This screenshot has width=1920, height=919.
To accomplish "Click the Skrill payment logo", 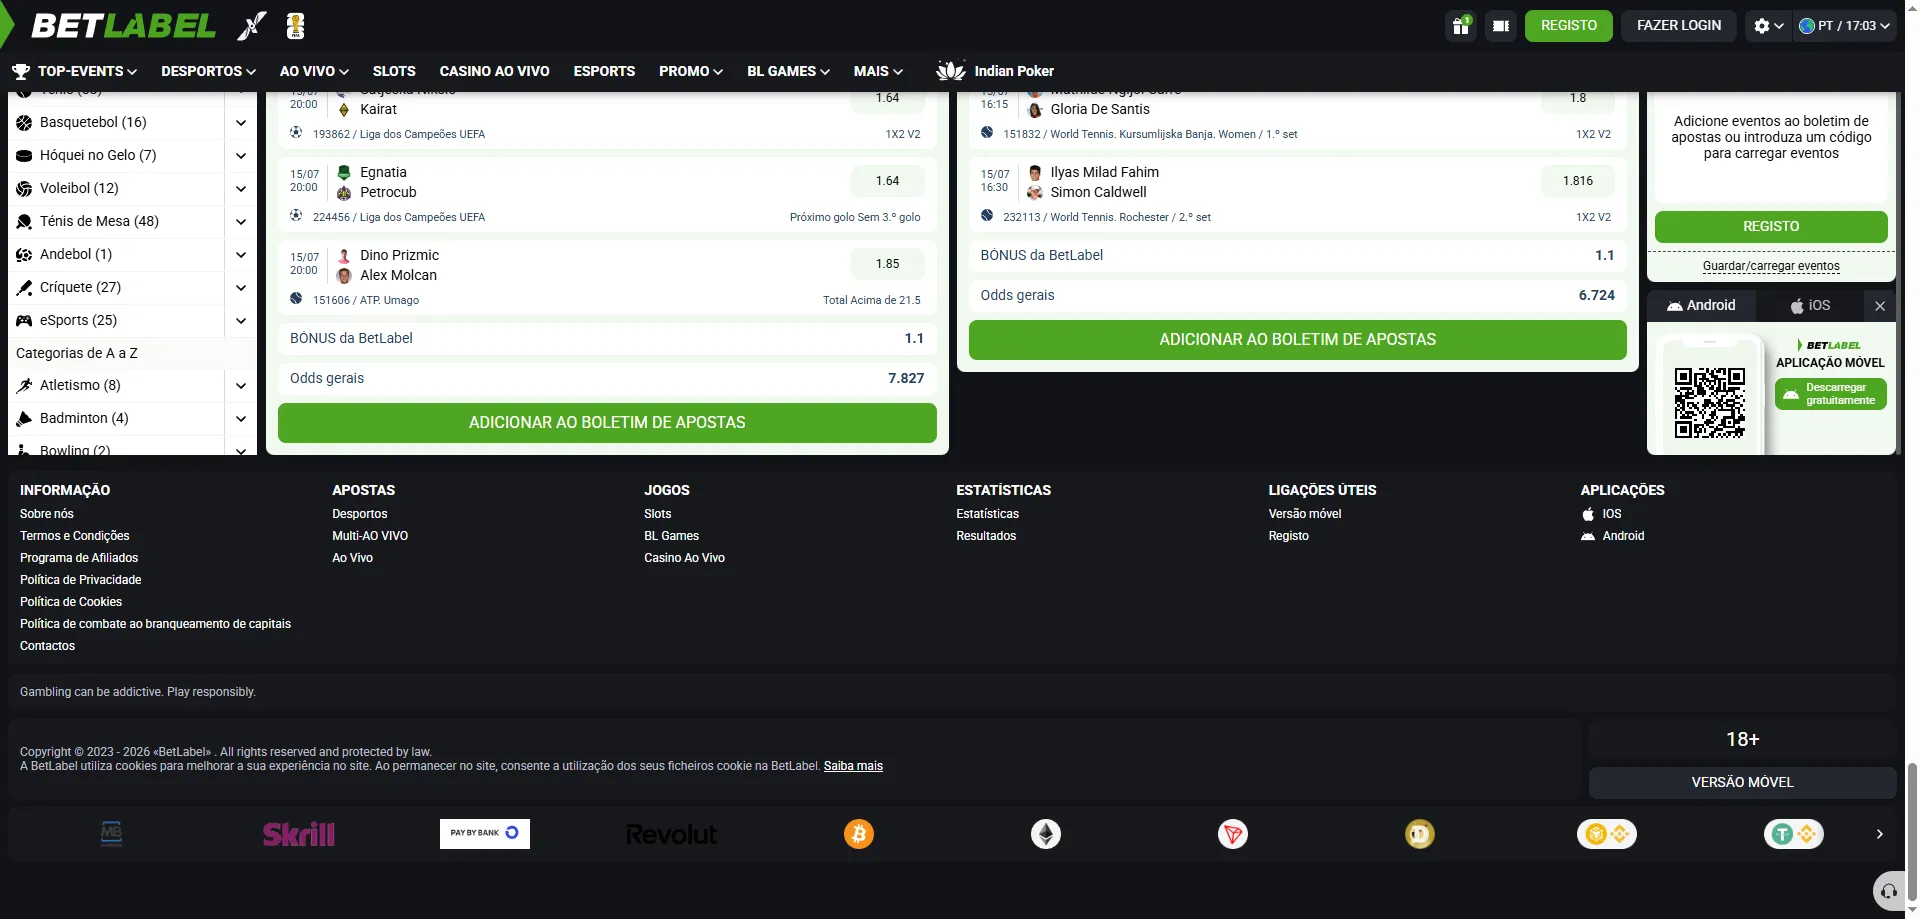I will coord(298,834).
